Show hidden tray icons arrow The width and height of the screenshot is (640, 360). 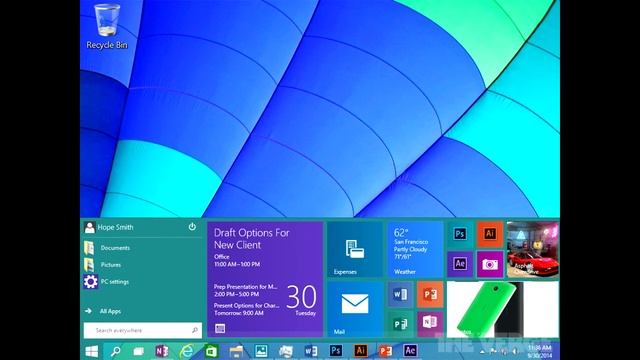point(482,351)
